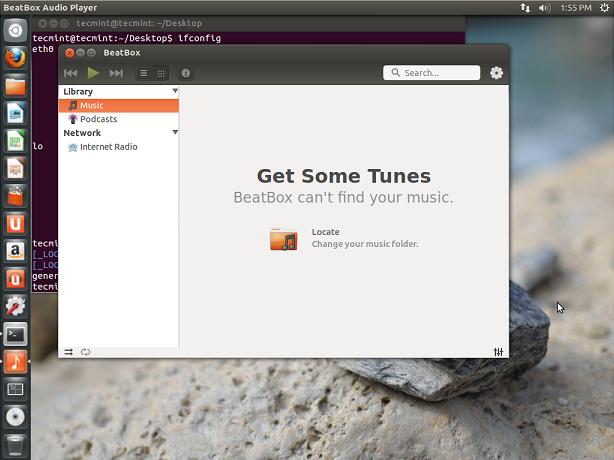Maximize the BeatBox window
Screen dimensions: 614x460
click(91, 53)
